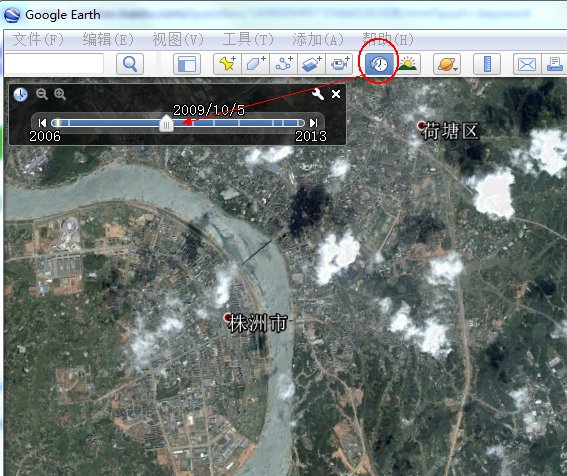Add a placemark with the pushpin icon
The image size is (567, 476).
227,64
